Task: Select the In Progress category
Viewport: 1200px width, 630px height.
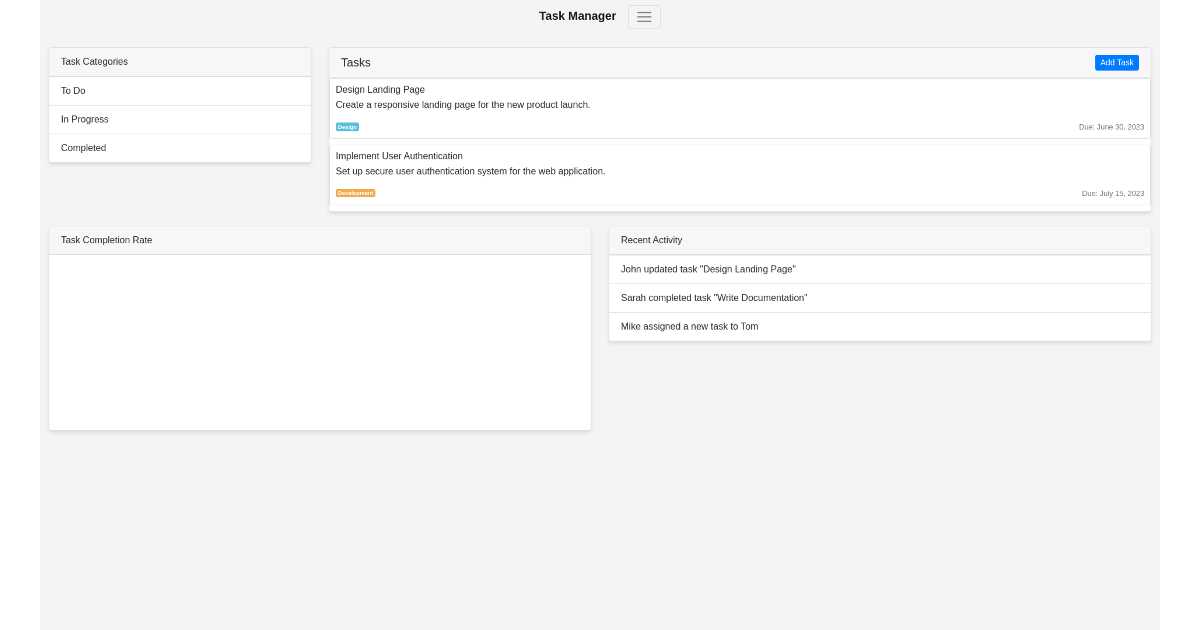Action: [x=85, y=119]
